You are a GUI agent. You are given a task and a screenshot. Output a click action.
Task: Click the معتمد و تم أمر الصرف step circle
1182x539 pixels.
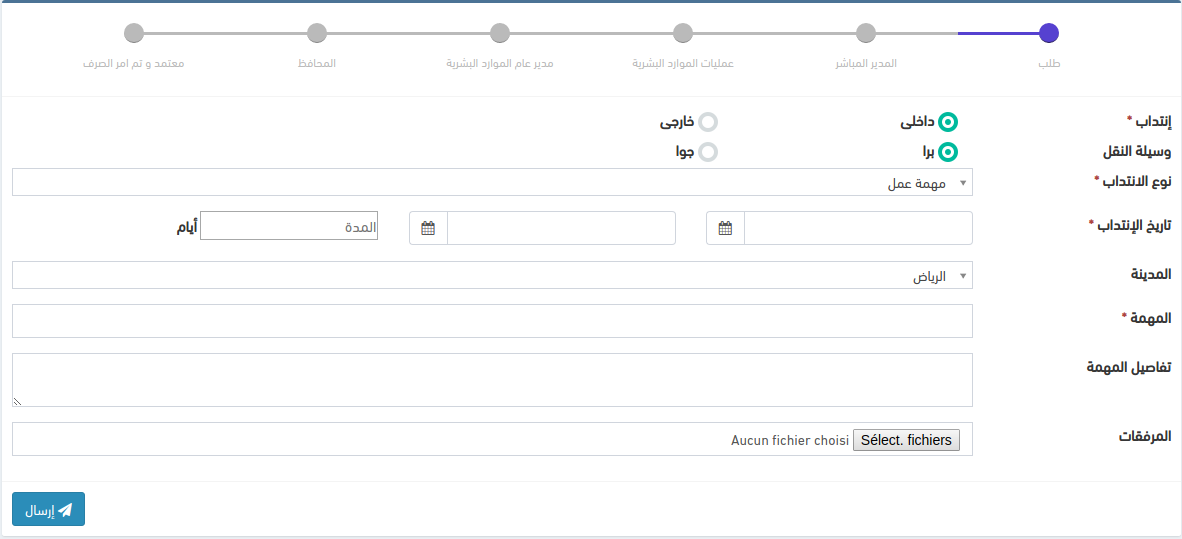[x=134, y=33]
